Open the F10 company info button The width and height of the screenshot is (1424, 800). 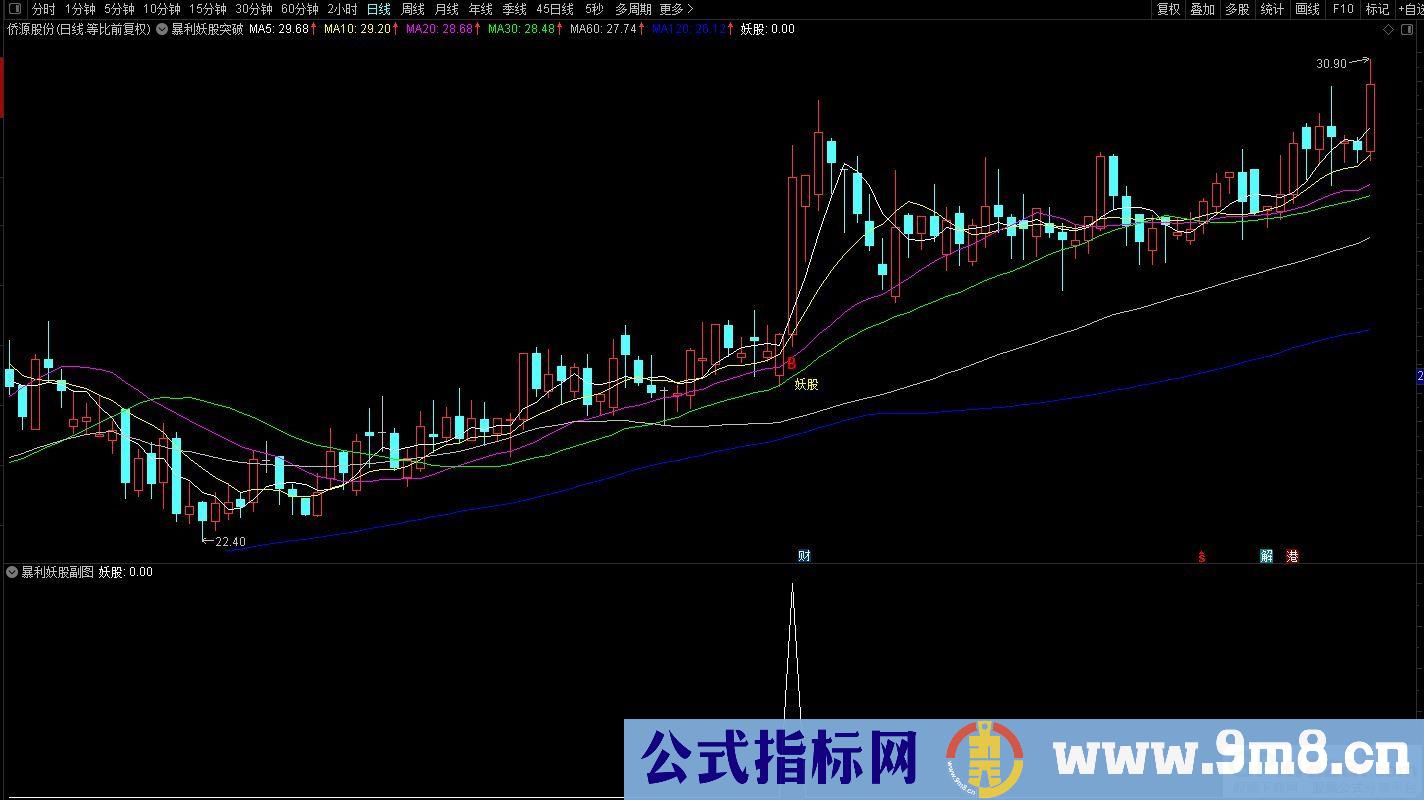point(1342,9)
